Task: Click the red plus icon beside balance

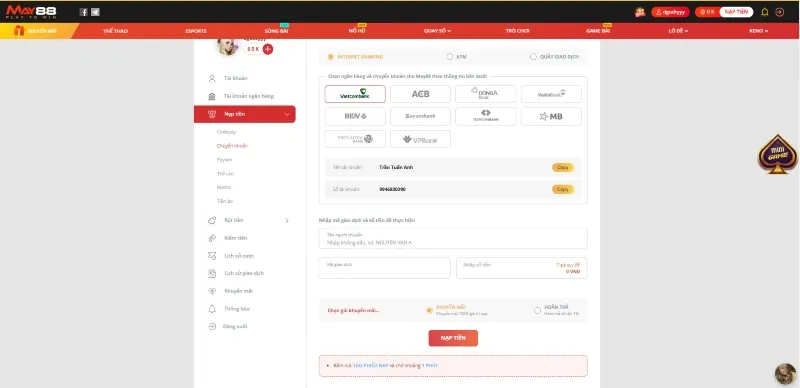Action: 268,49
